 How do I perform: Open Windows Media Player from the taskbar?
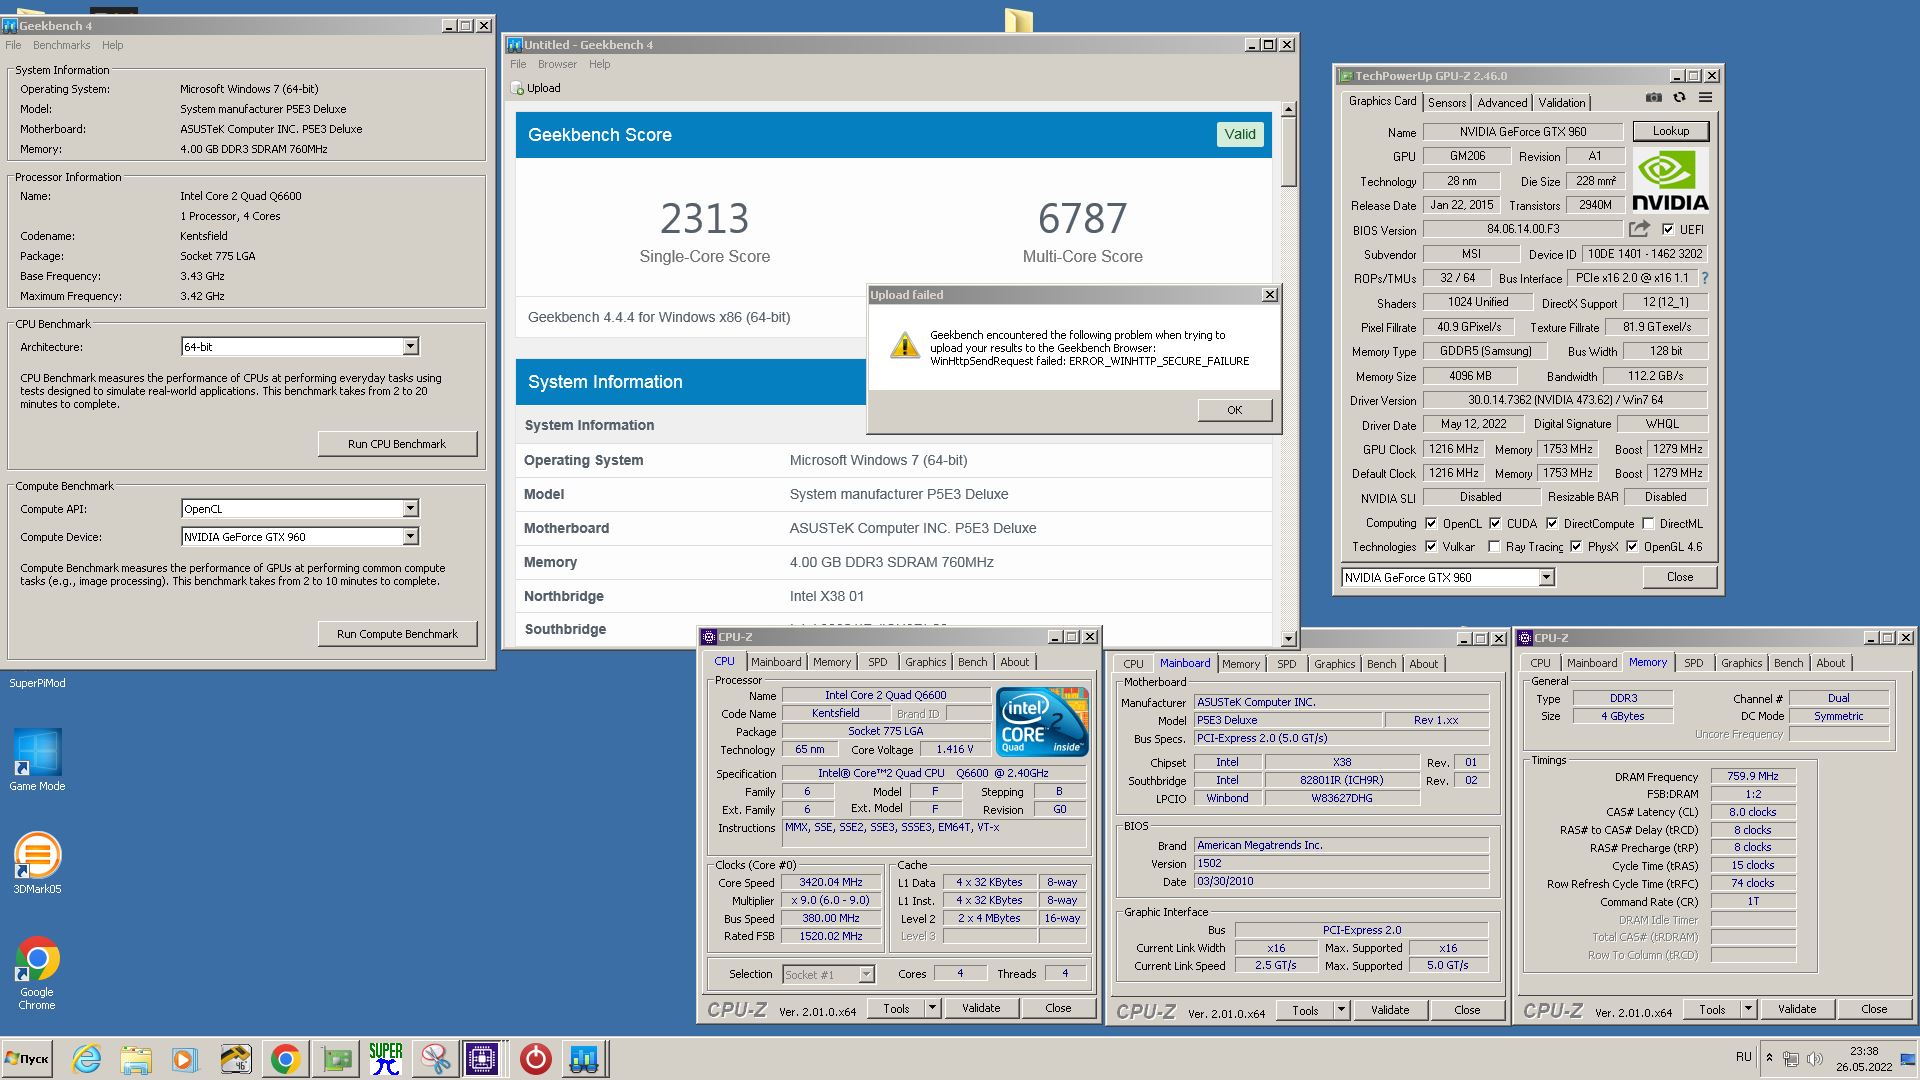pyautogui.click(x=185, y=1059)
